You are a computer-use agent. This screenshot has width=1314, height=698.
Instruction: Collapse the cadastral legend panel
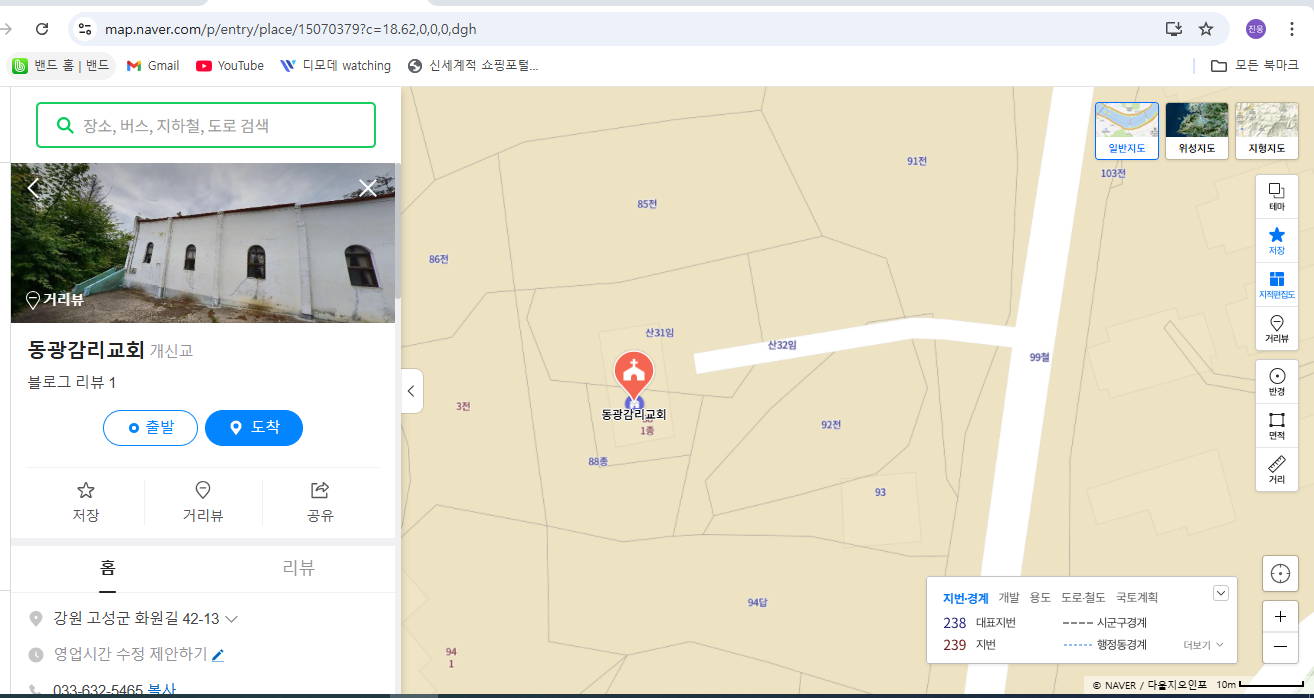pos(1220,593)
